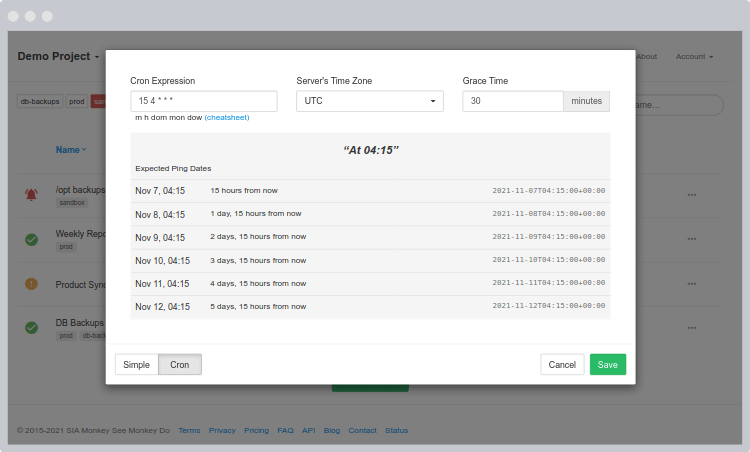Click the prod tag filter button

pos(77,101)
